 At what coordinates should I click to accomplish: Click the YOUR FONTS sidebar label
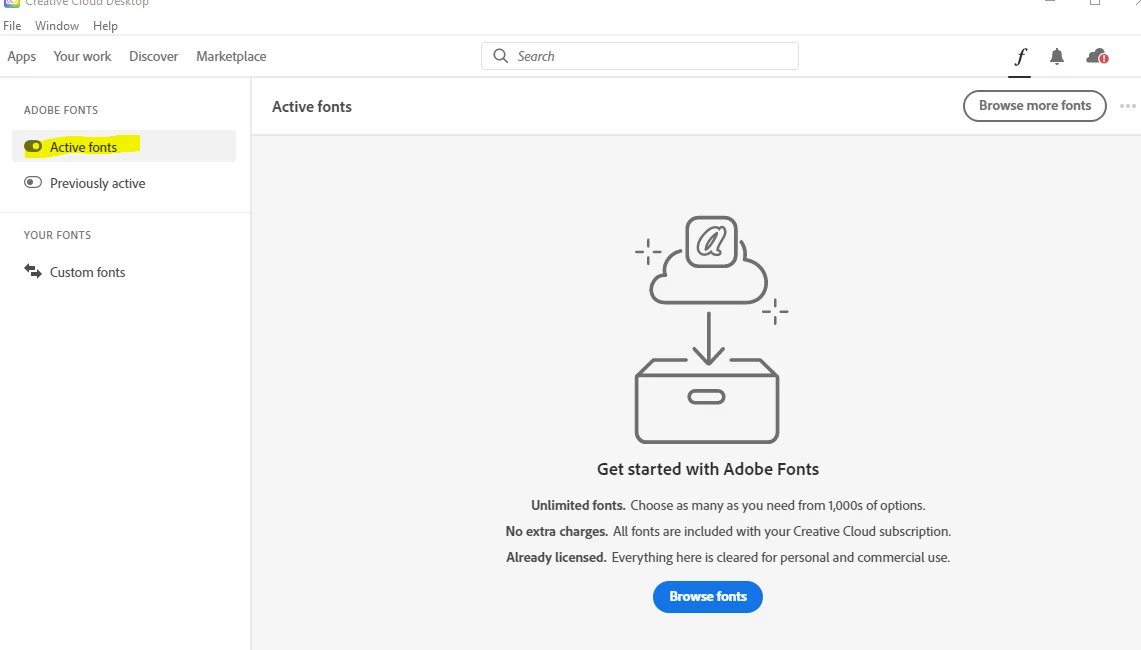(x=57, y=235)
